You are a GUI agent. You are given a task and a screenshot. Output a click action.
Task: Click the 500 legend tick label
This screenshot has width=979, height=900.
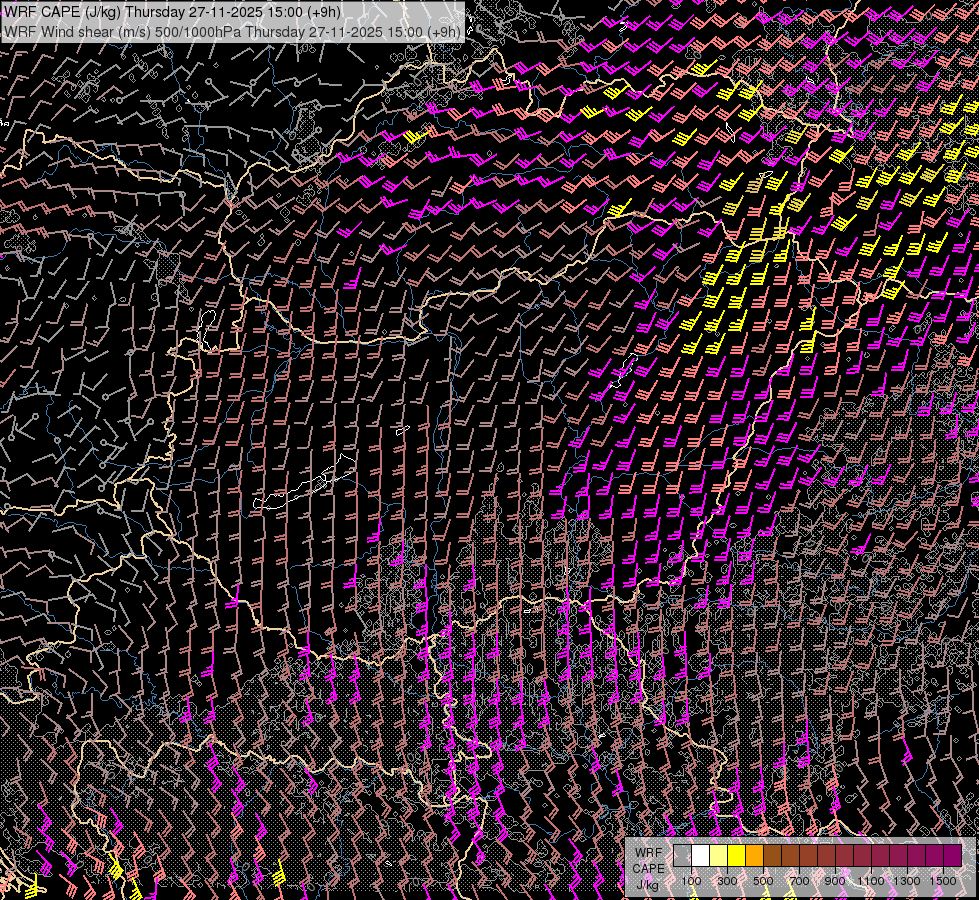pyautogui.click(x=763, y=881)
